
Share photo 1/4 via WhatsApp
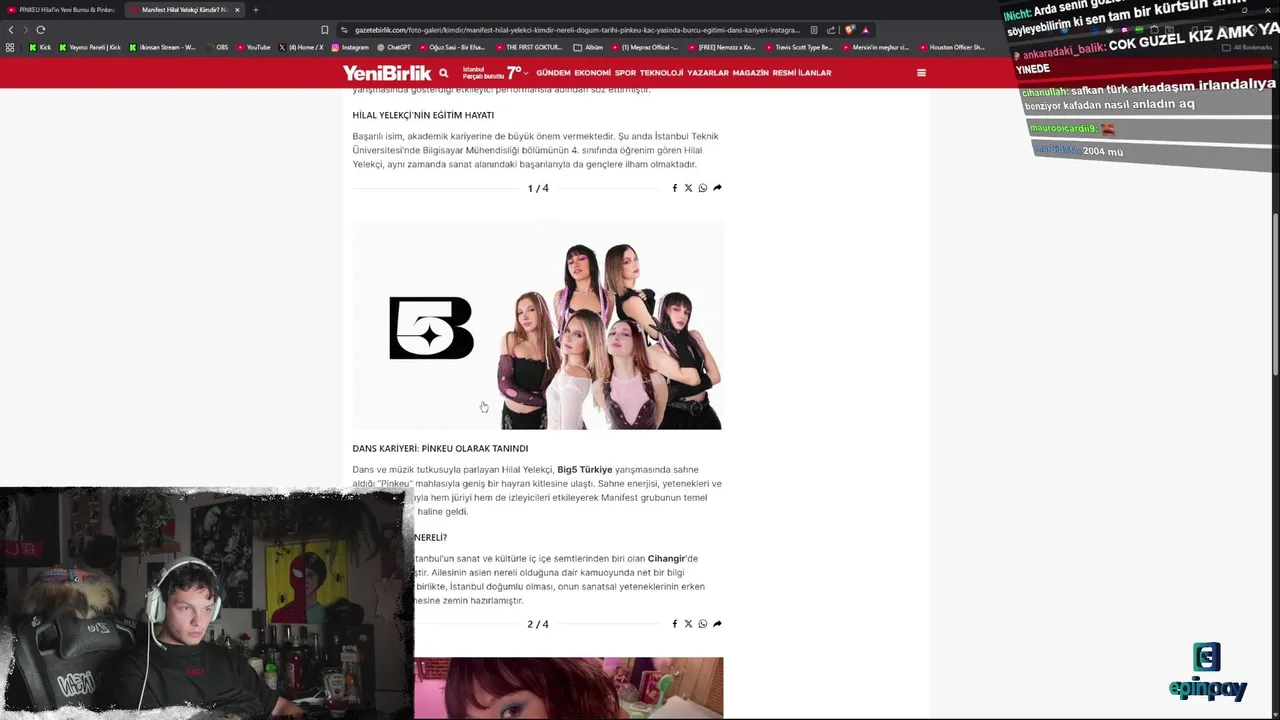[x=702, y=188]
